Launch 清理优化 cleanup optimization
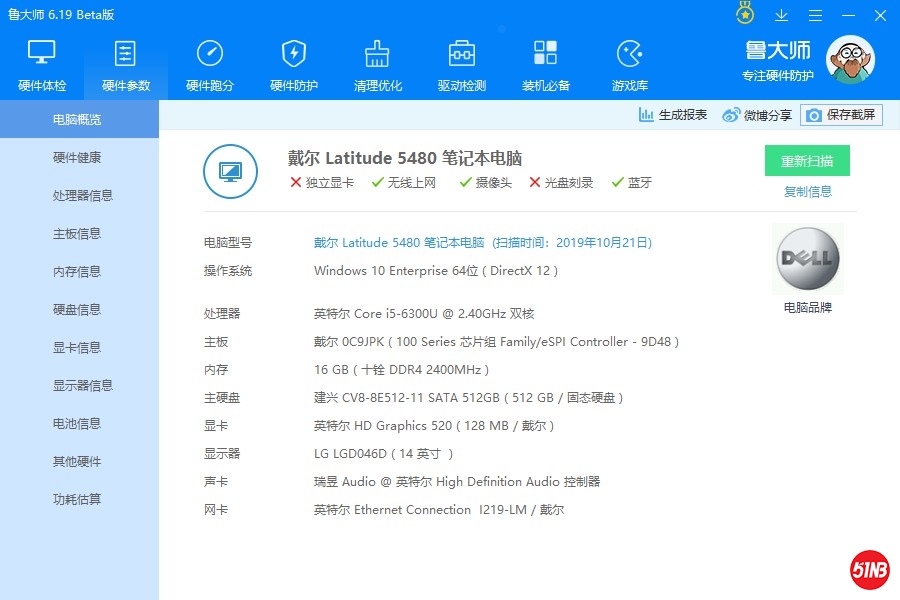 pyautogui.click(x=376, y=60)
